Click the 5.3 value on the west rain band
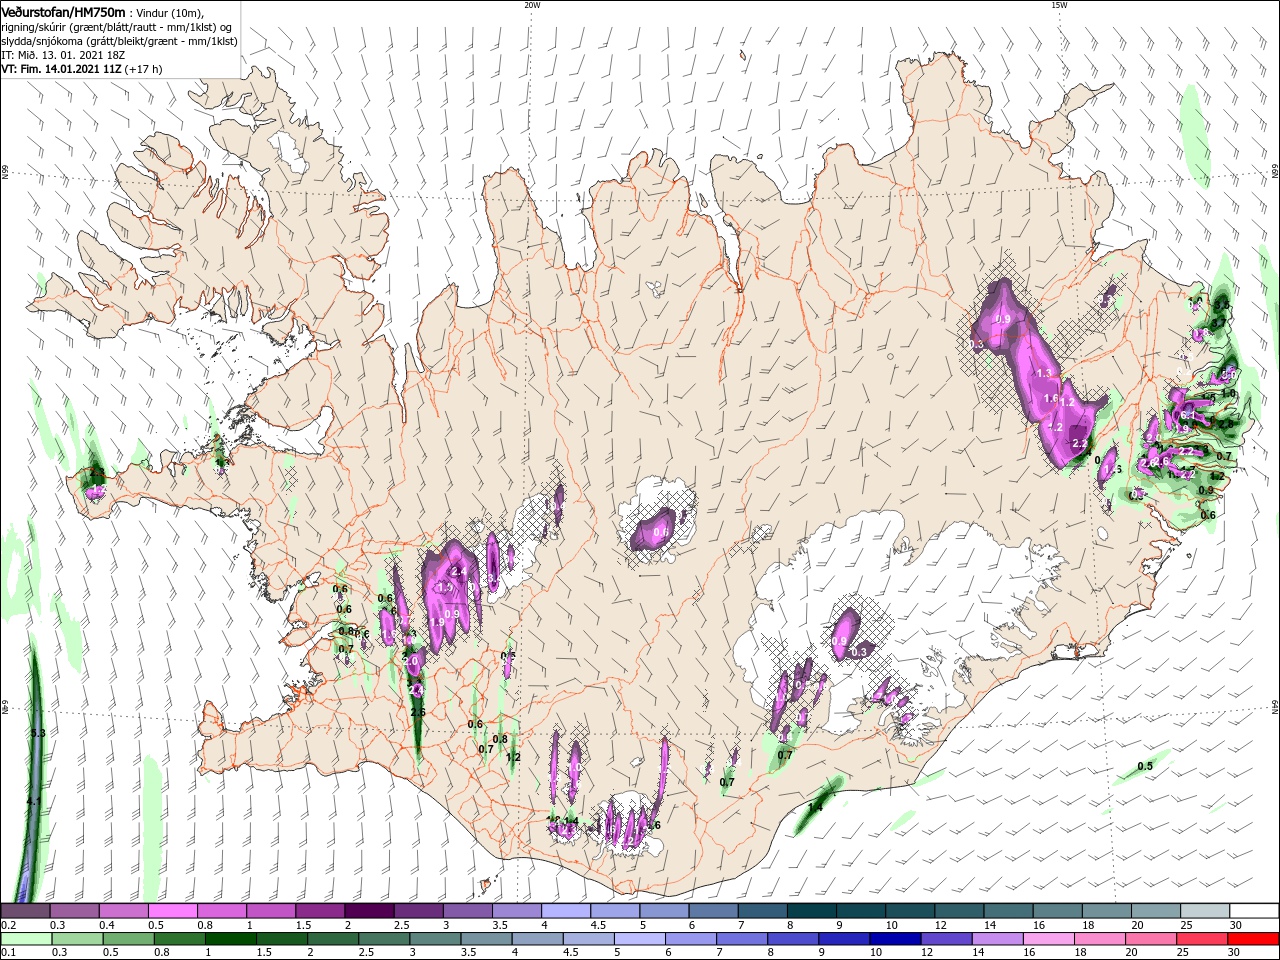Image resolution: width=1280 pixels, height=960 pixels. 38,733
